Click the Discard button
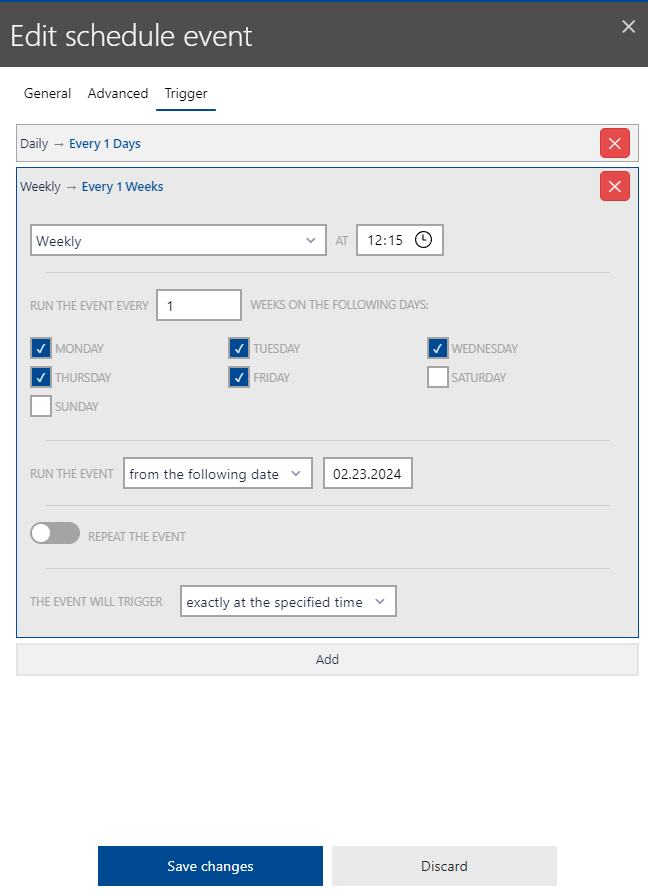Screen dimensions: 648x894 [444, 866]
